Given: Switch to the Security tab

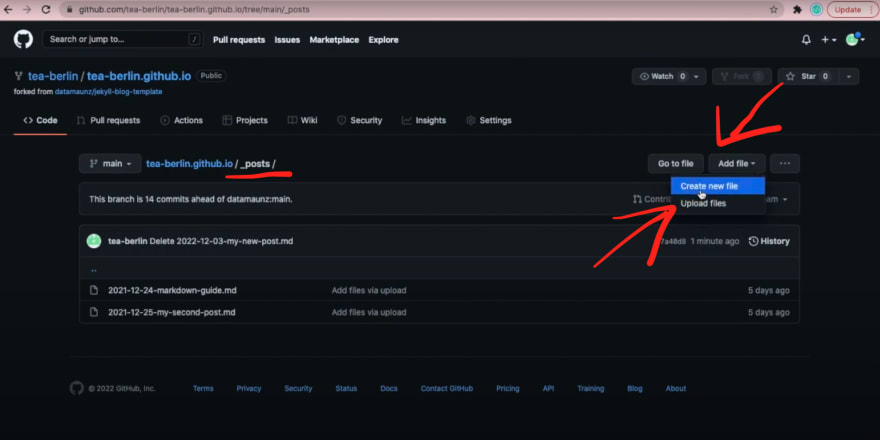Looking at the screenshot, I should coord(359,120).
